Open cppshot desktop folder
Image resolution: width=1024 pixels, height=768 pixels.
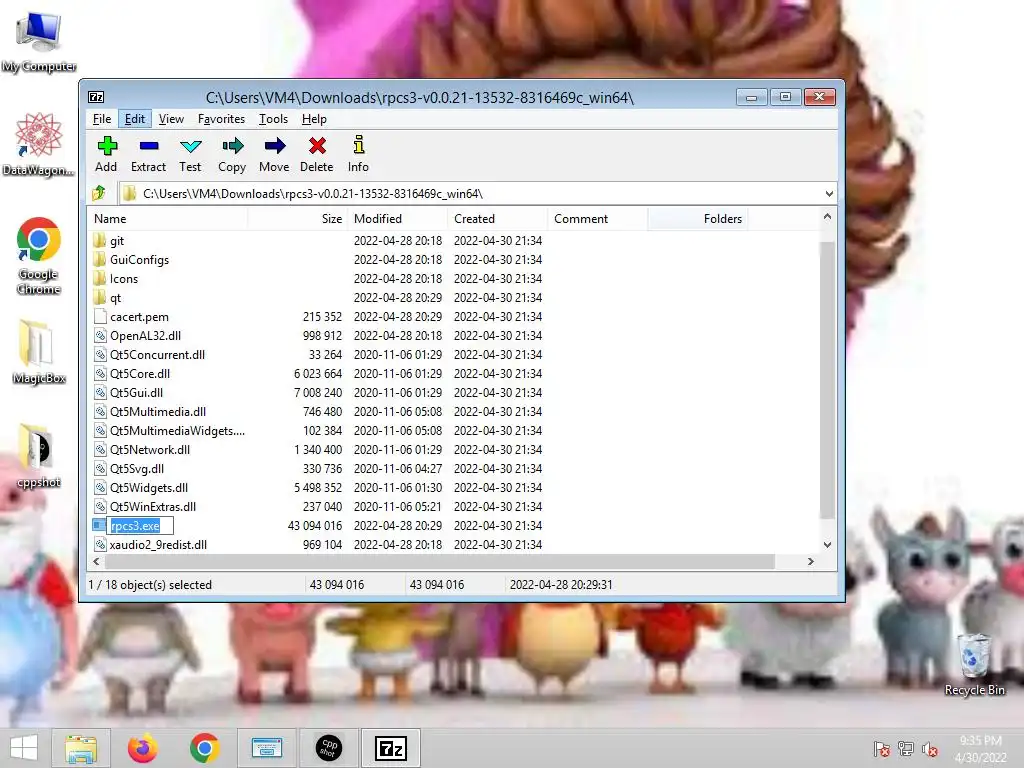(39, 456)
